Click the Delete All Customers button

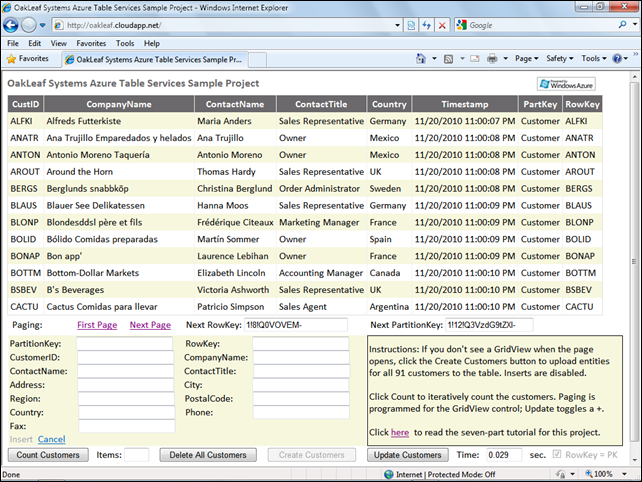(208, 455)
